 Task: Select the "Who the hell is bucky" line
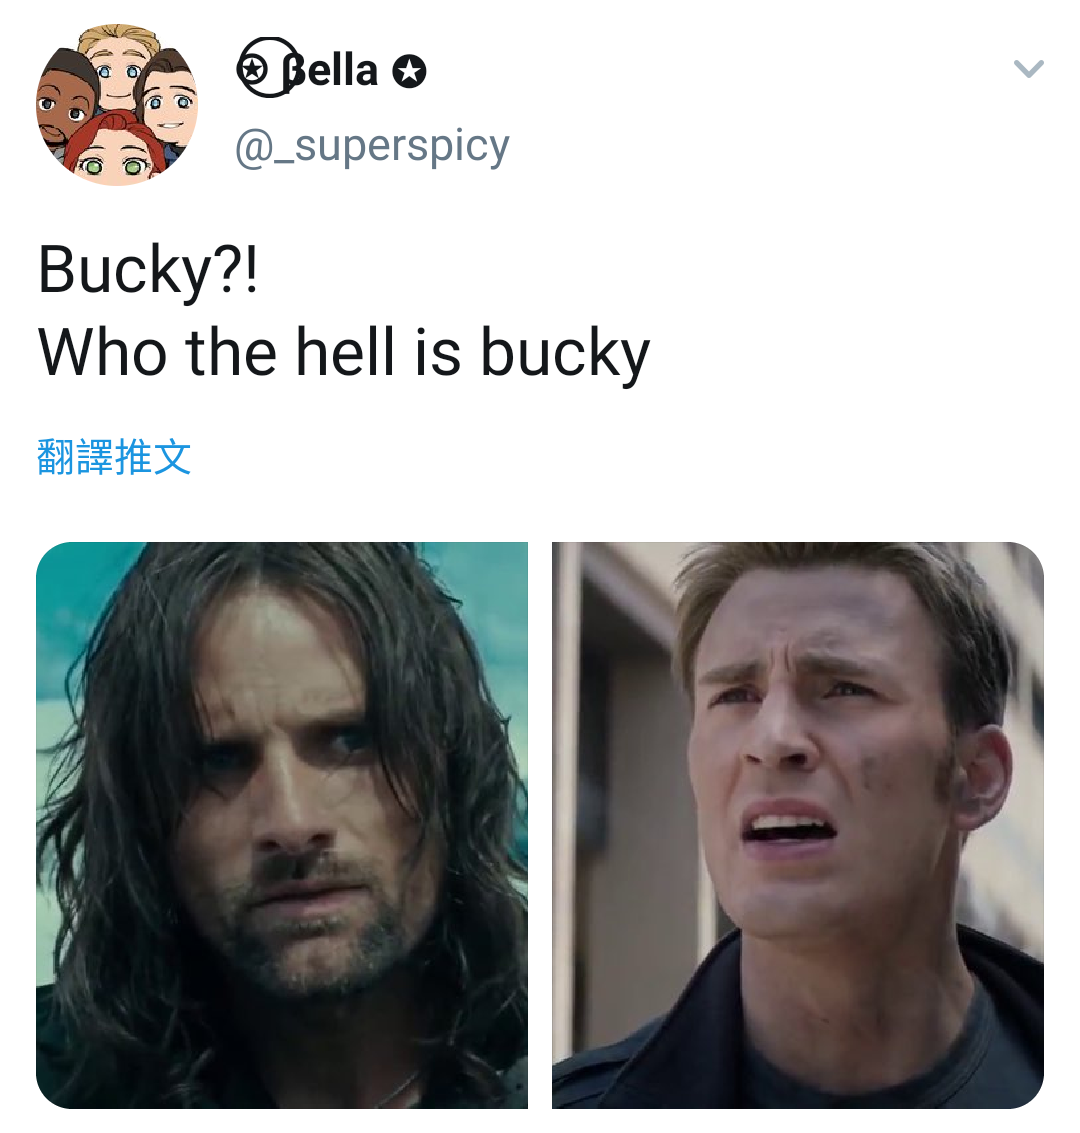pyautogui.click(x=344, y=353)
